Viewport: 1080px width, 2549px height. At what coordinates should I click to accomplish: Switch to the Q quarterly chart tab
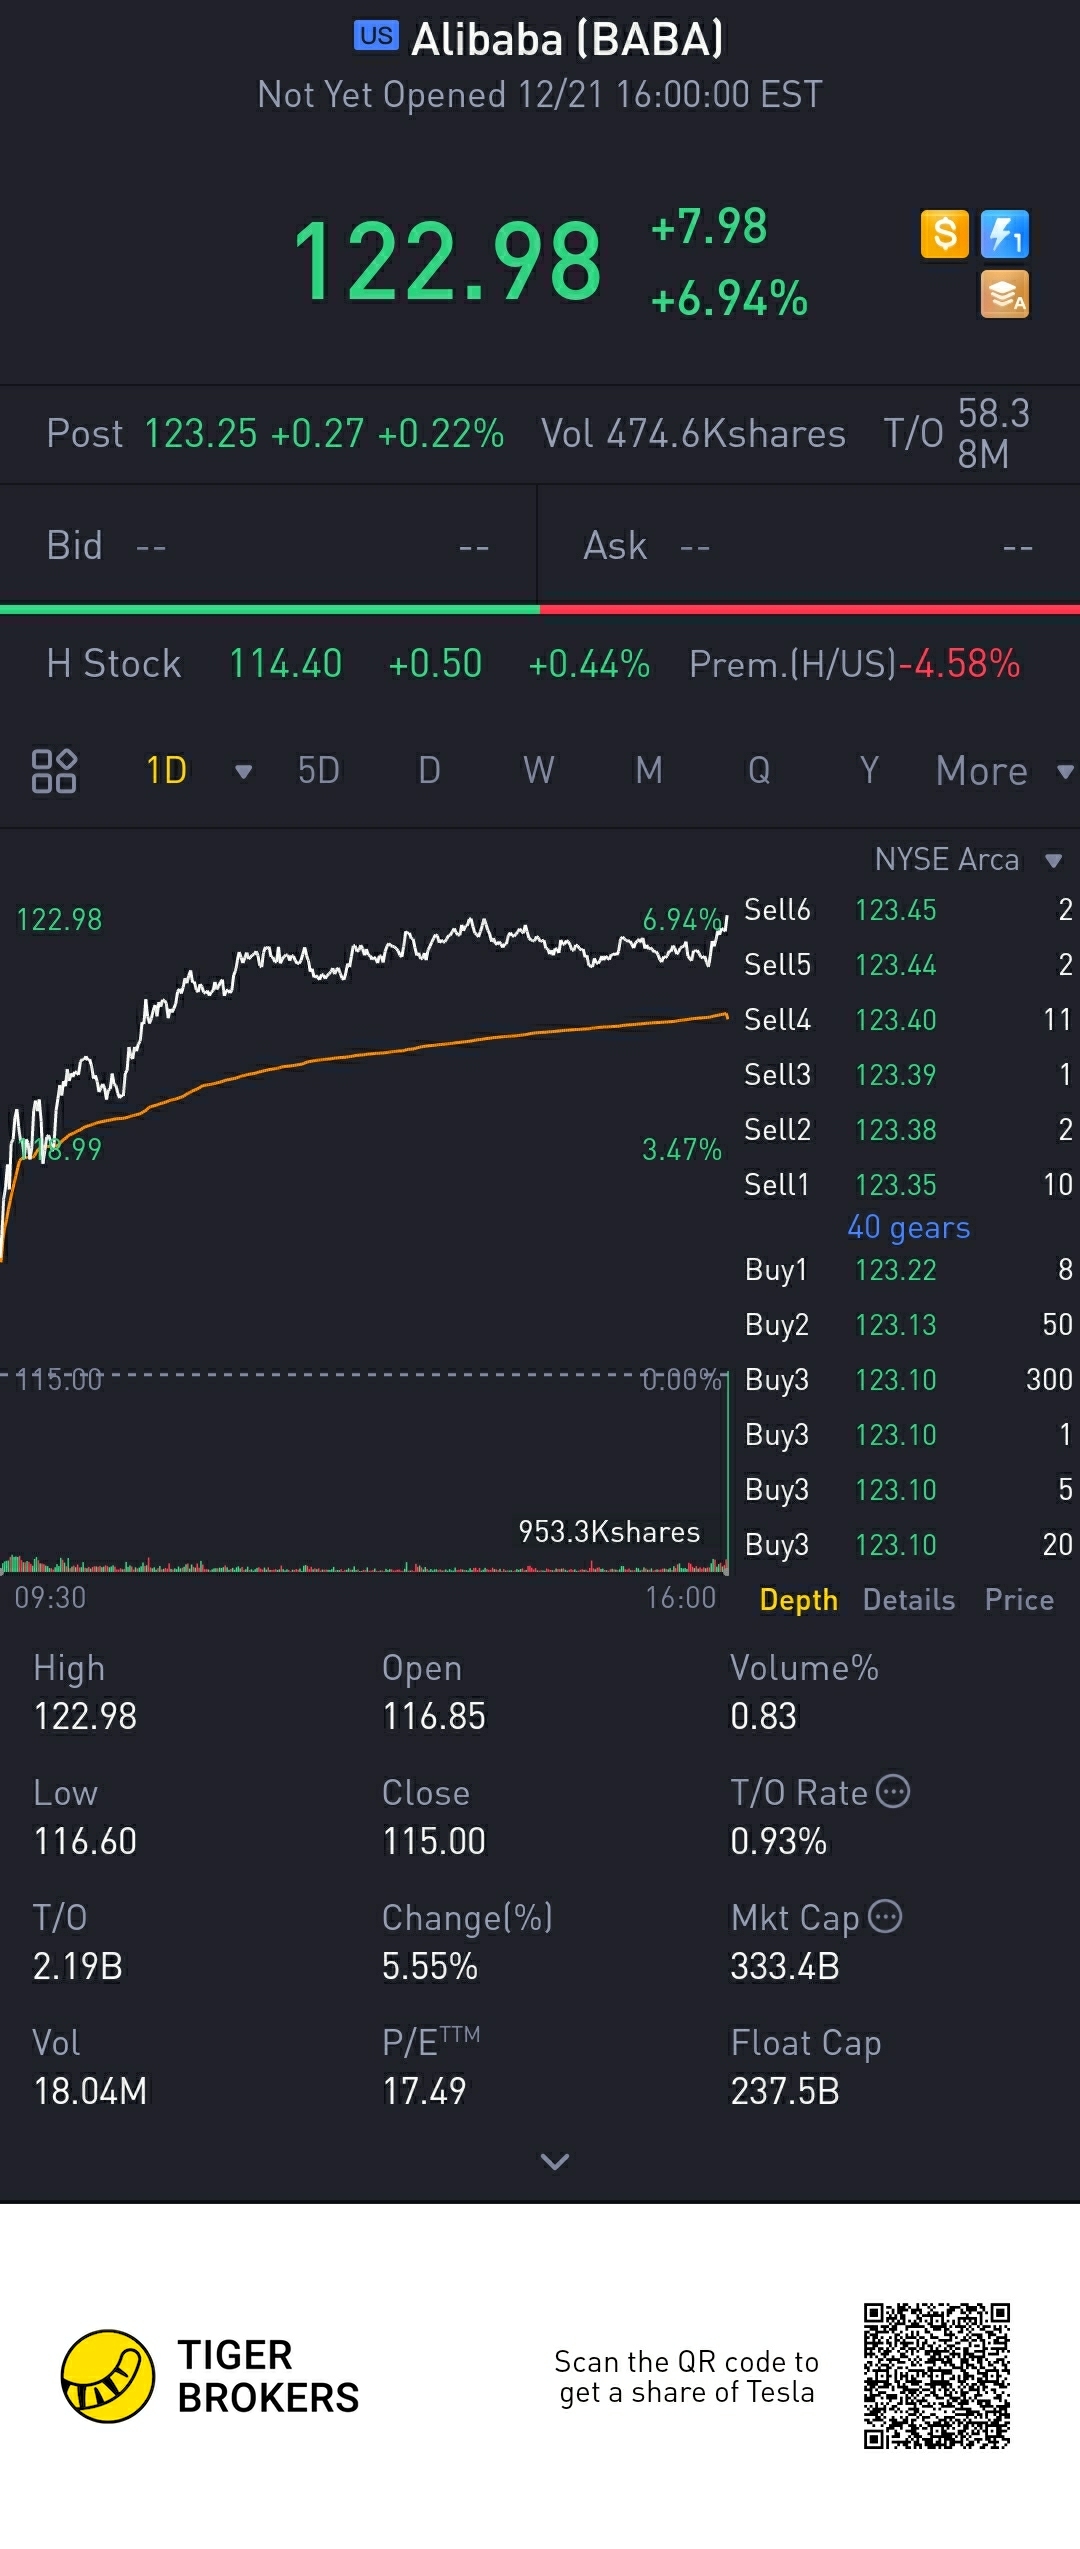tap(759, 771)
